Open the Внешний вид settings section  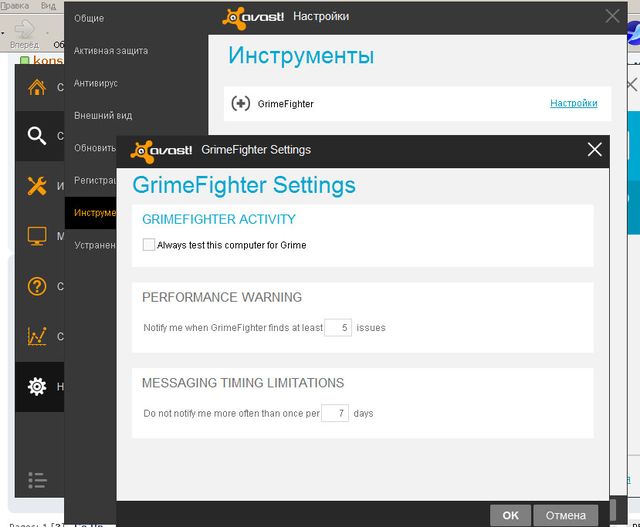tap(103, 116)
